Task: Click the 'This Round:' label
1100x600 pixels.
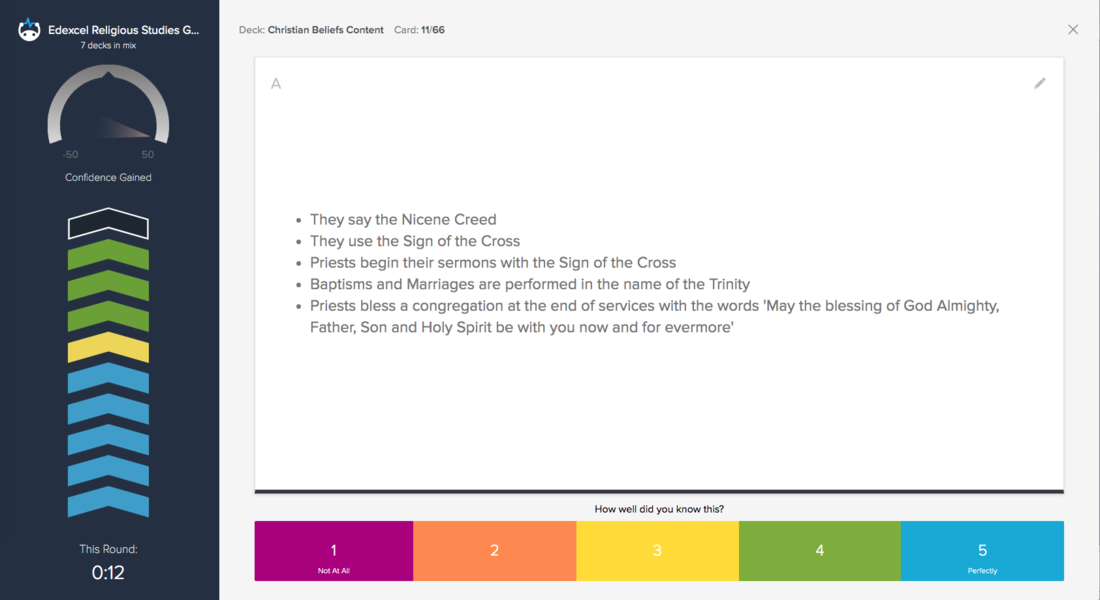Action: (108, 549)
